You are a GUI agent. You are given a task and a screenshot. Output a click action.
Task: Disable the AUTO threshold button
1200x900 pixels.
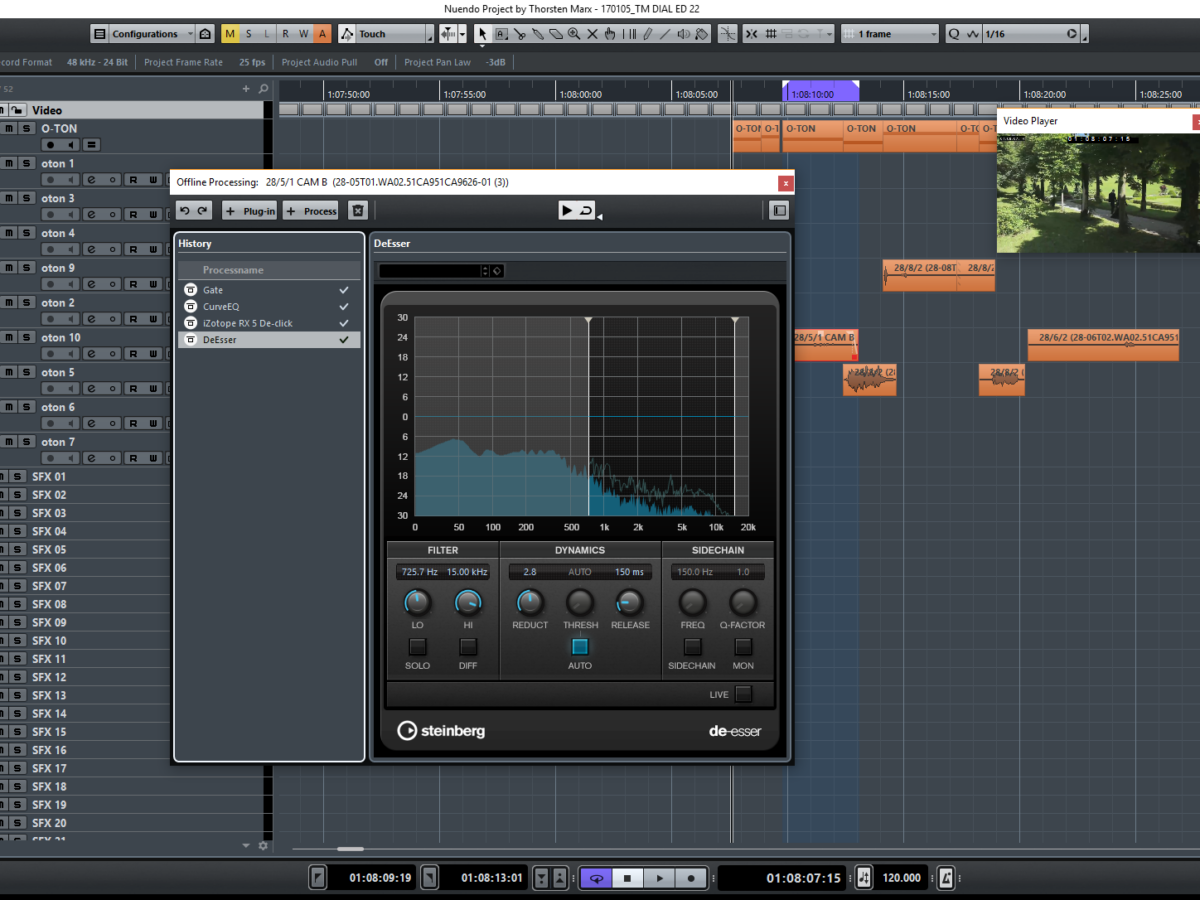pos(580,647)
